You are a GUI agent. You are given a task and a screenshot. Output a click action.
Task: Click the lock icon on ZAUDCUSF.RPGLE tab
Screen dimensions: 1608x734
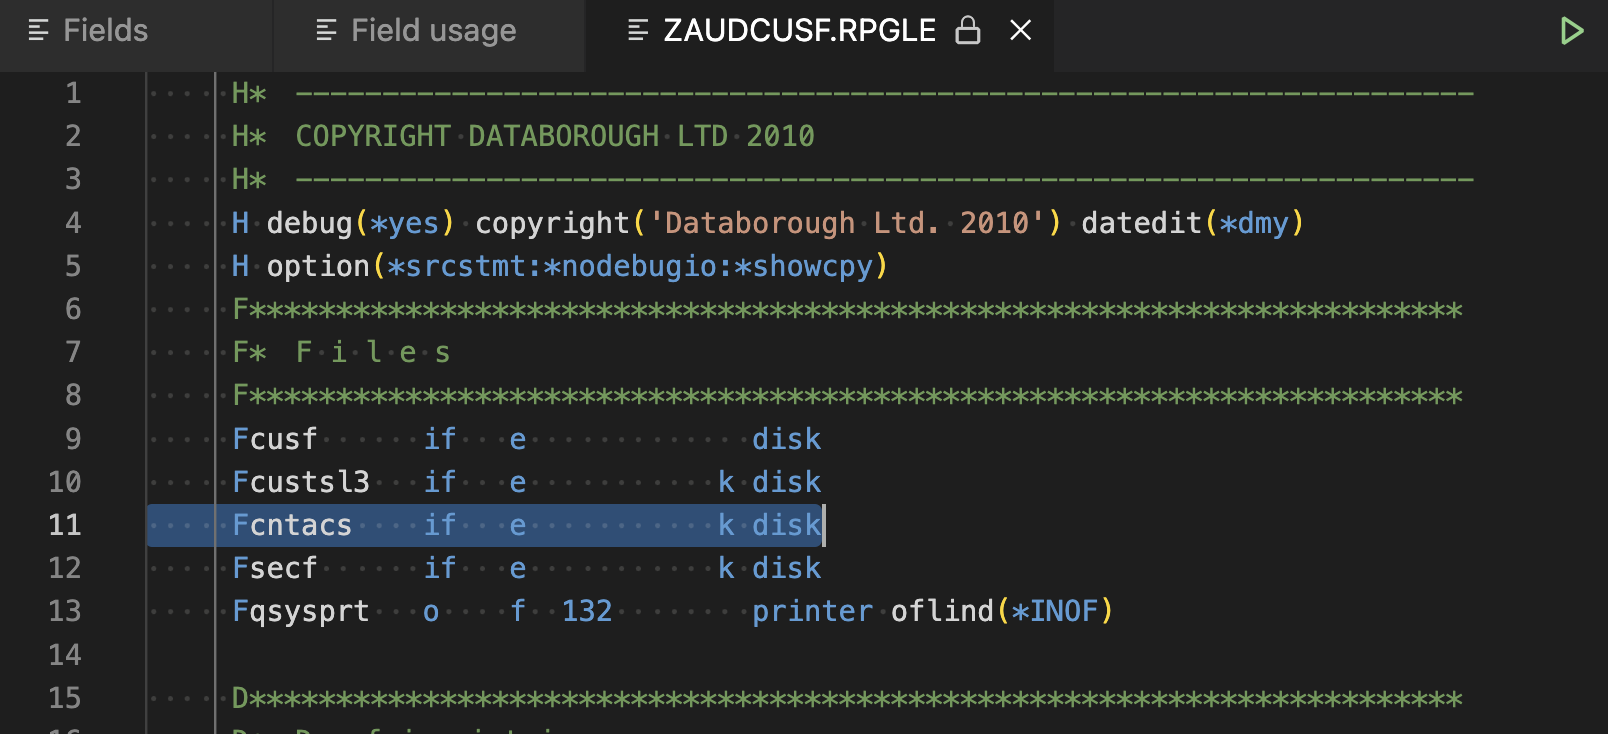pyautogui.click(x=967, y=31)
